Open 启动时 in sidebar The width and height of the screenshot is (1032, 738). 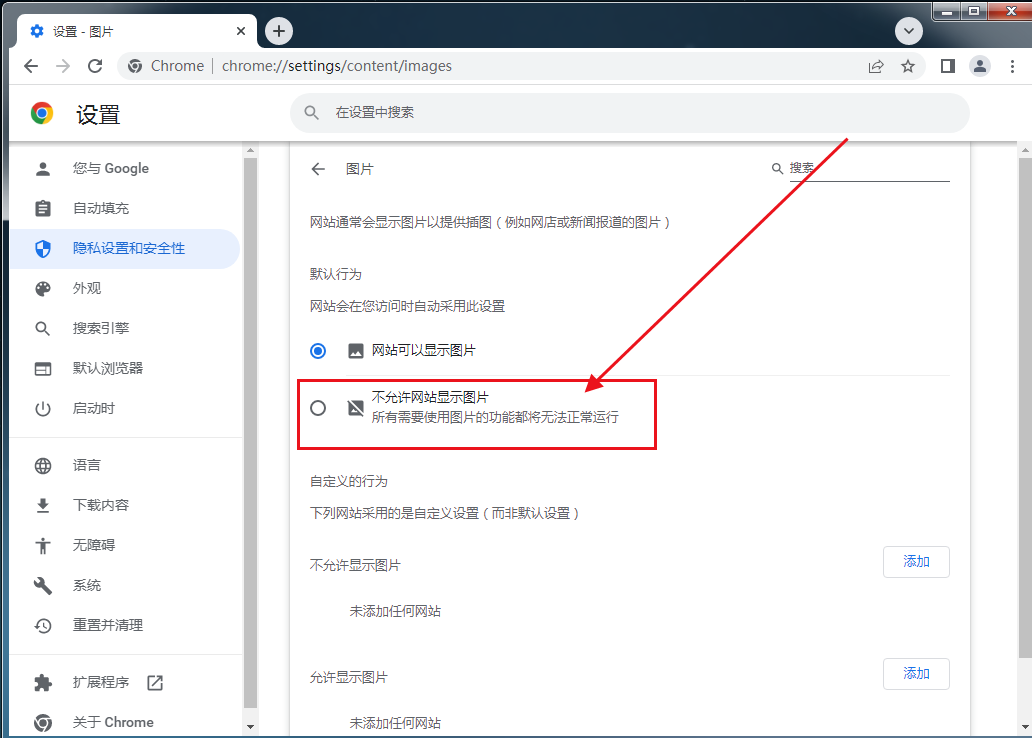point(124,409)
